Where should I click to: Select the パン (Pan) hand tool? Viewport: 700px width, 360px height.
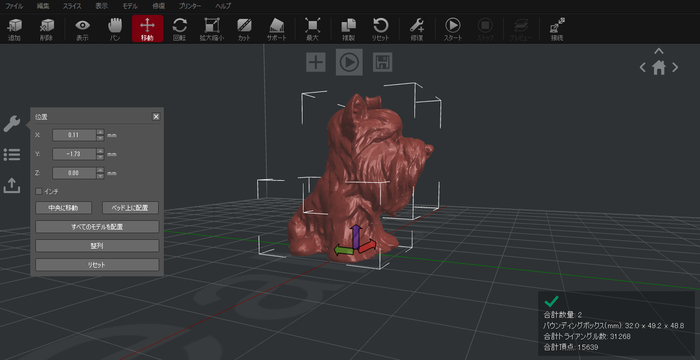click(x=115, y=29)
